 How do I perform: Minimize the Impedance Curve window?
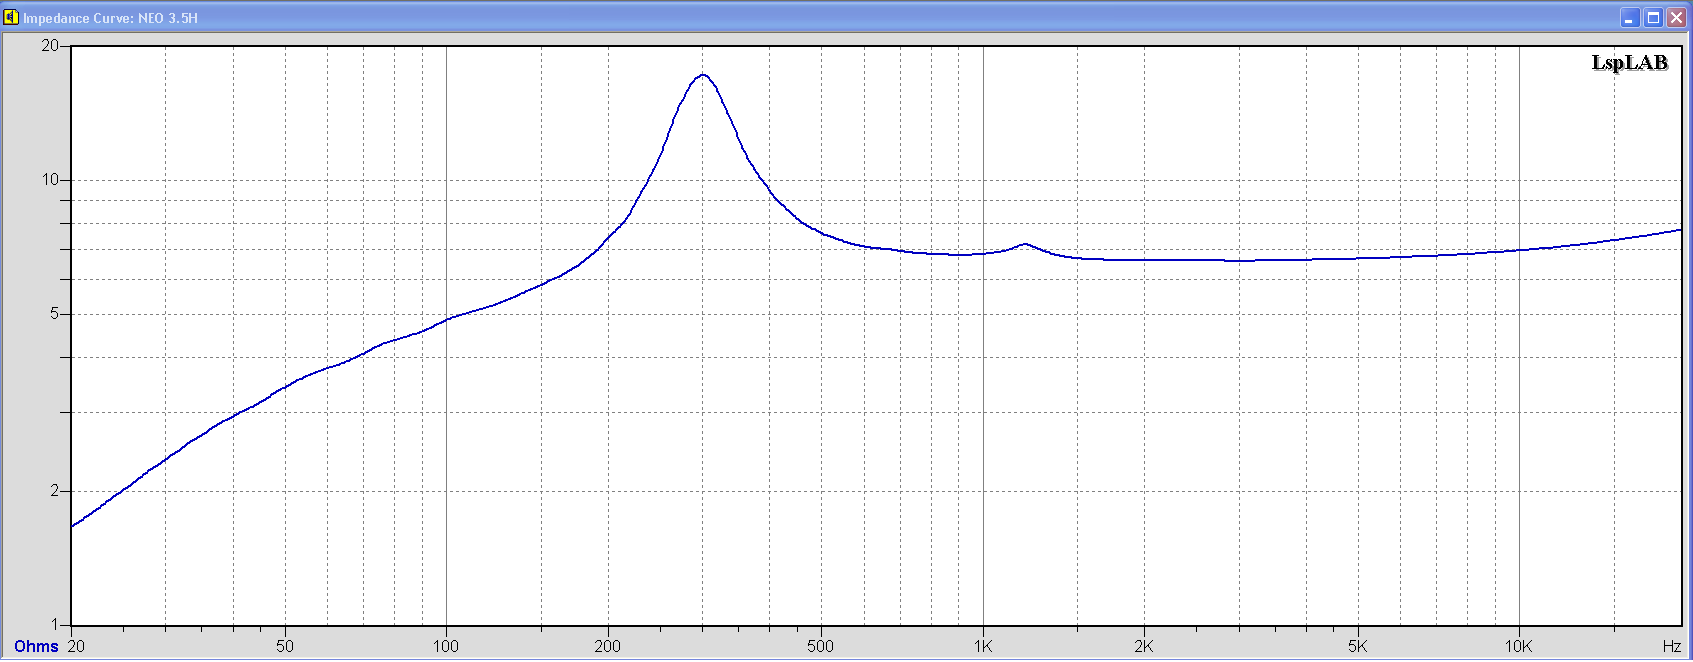pyautogui.click(x=1630, y=18)
